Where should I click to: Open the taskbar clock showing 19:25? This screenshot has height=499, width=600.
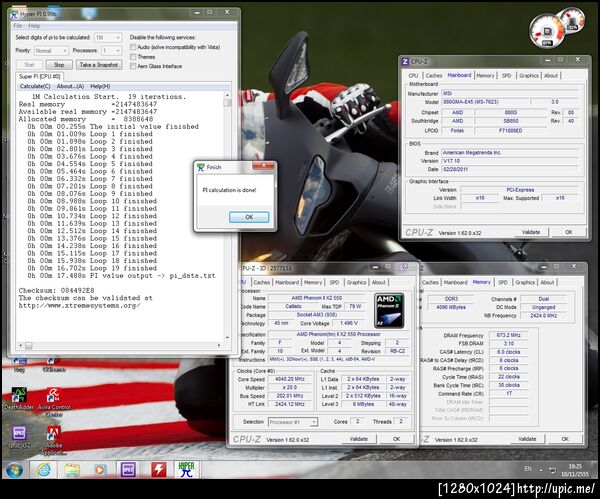(x=575, y=470)
